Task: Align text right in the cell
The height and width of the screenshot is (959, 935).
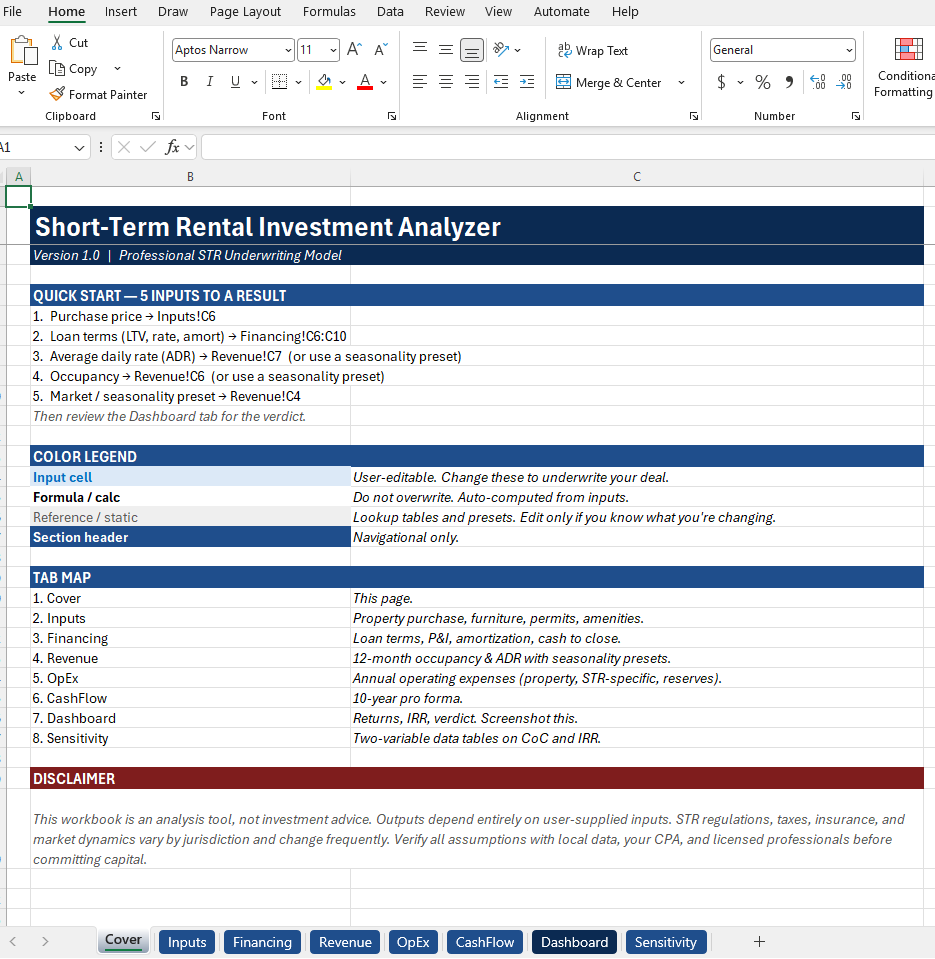Action: [x=472, y=82]
